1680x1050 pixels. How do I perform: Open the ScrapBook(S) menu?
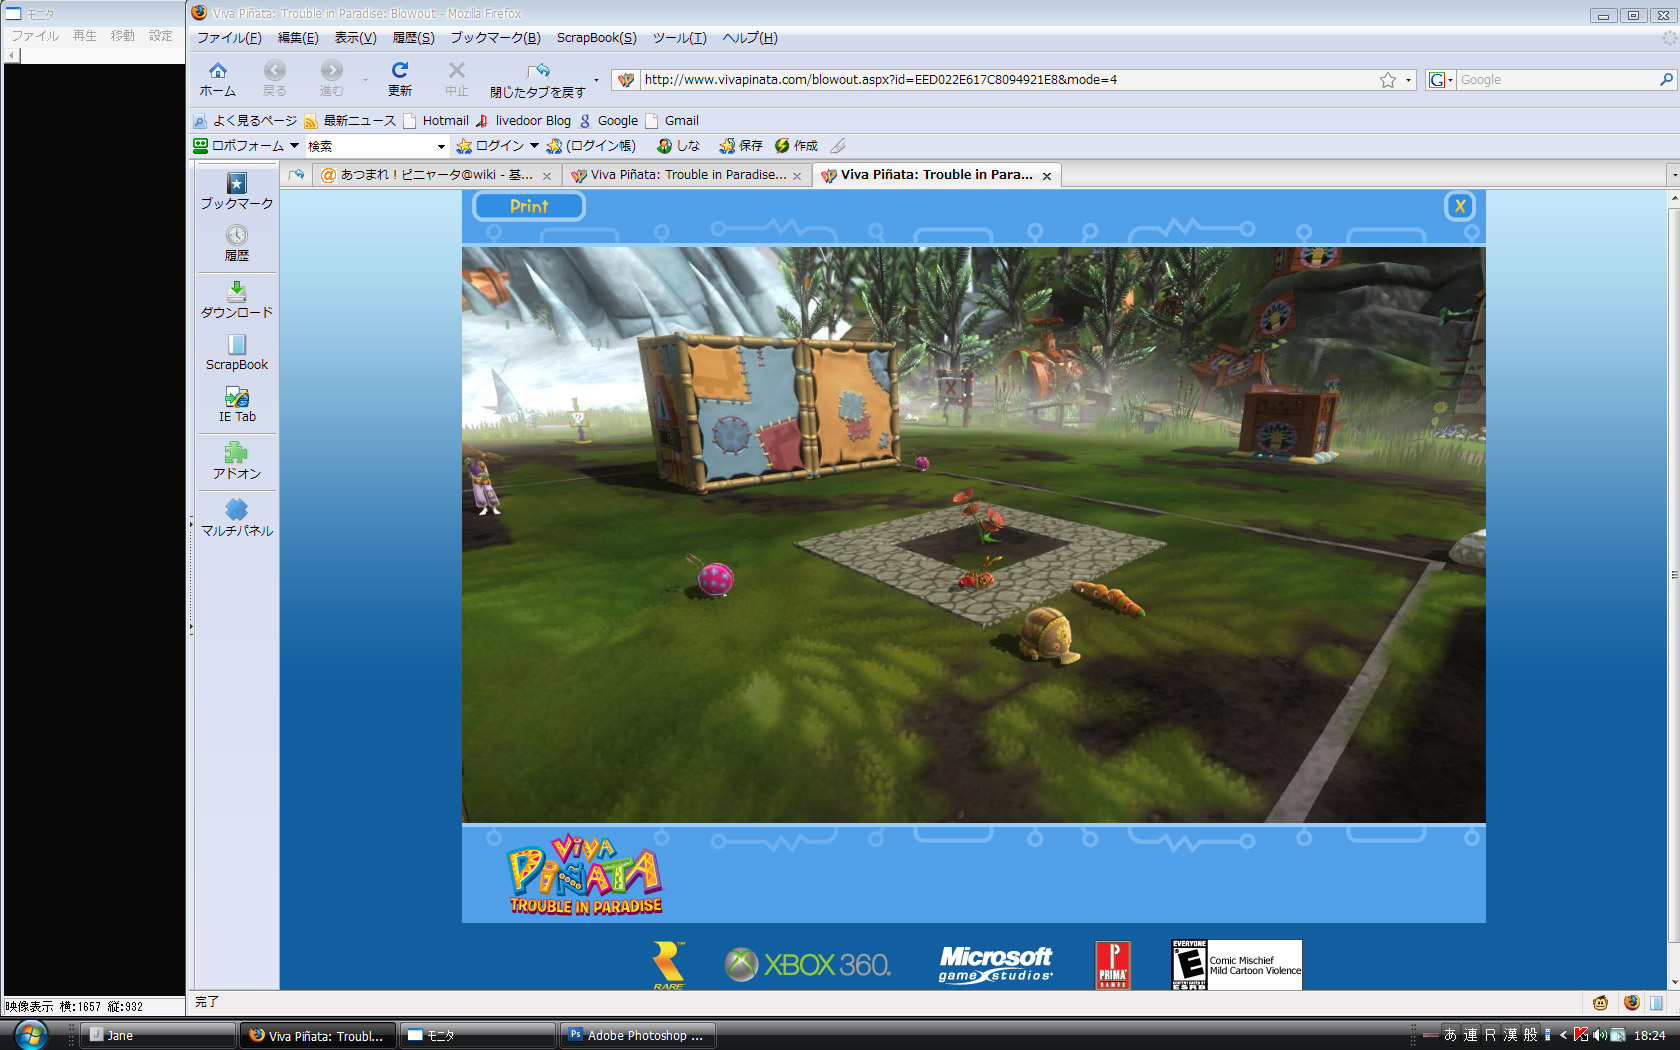click(x=596, y=38)
